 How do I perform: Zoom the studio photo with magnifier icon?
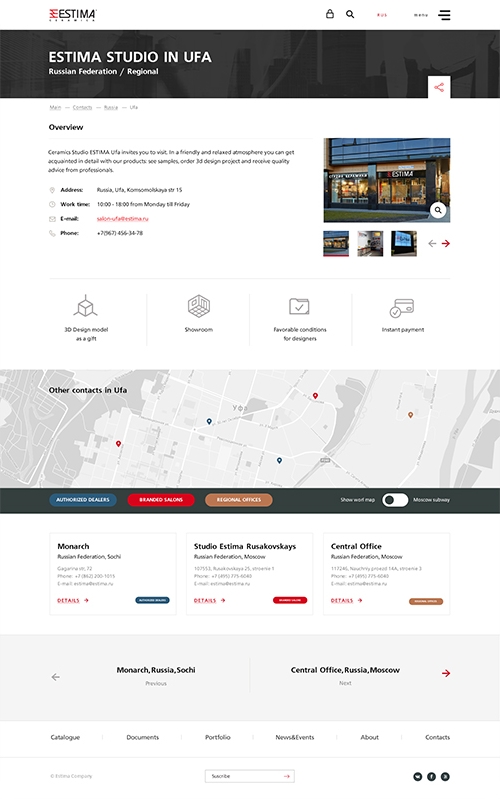point(438,210)
